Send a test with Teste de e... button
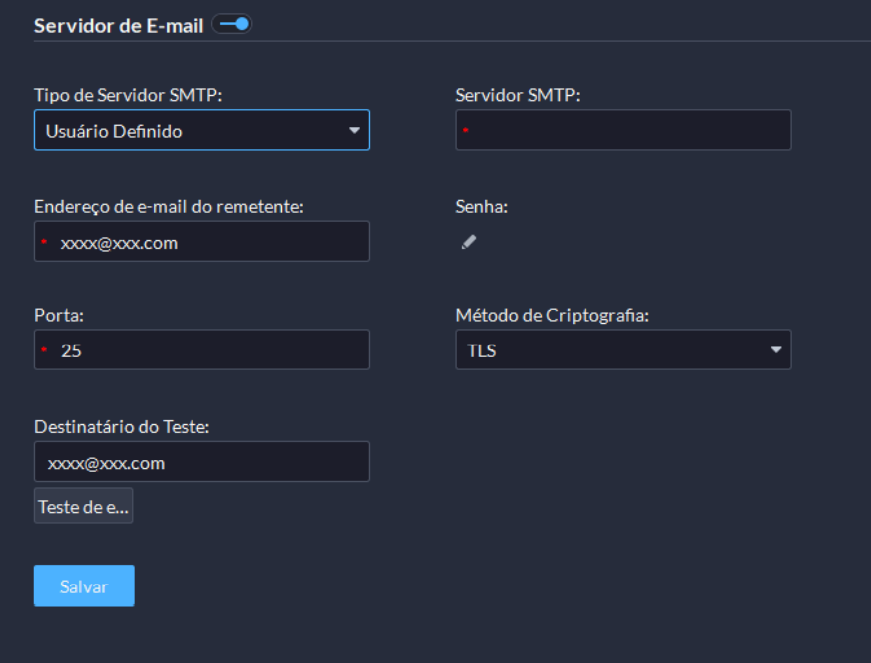Screen dimensions: 871x663 83,506
